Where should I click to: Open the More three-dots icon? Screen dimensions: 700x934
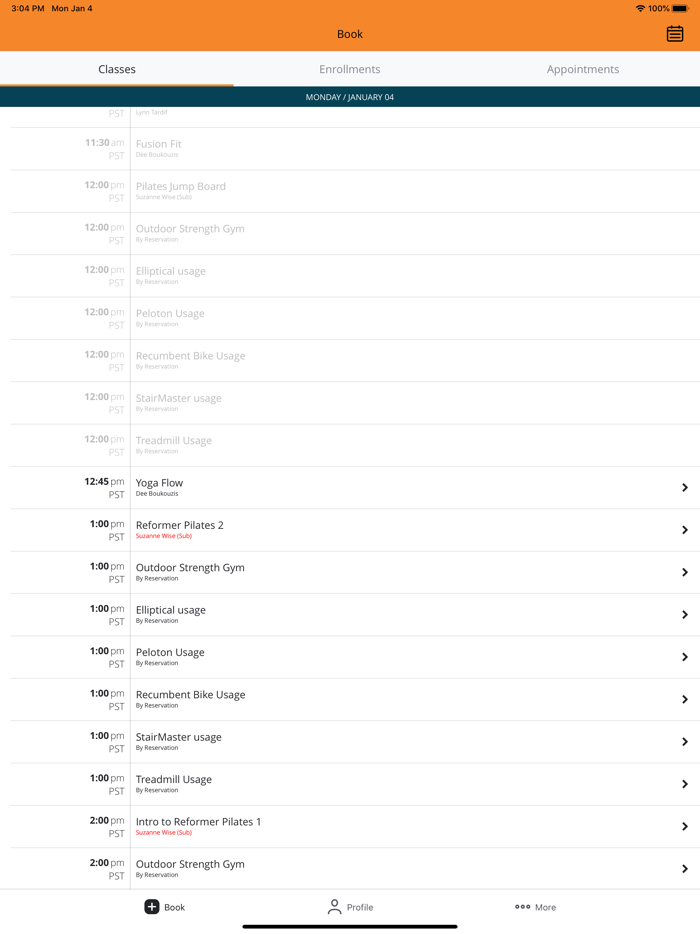(x=522, y=907)
